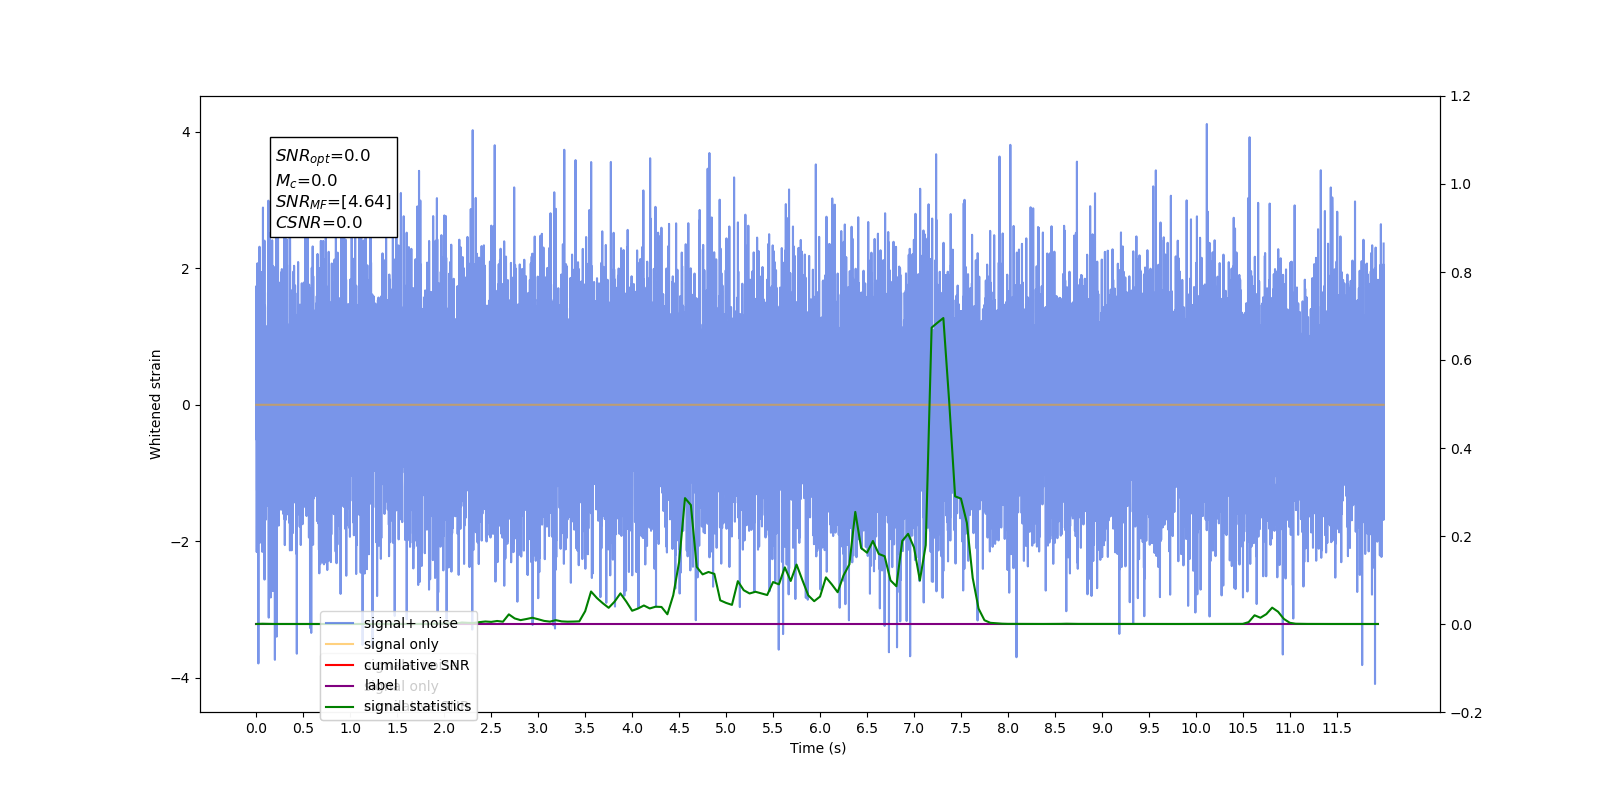
Task: Click the x-axis tick label 2.5
Action: (491, 728)
